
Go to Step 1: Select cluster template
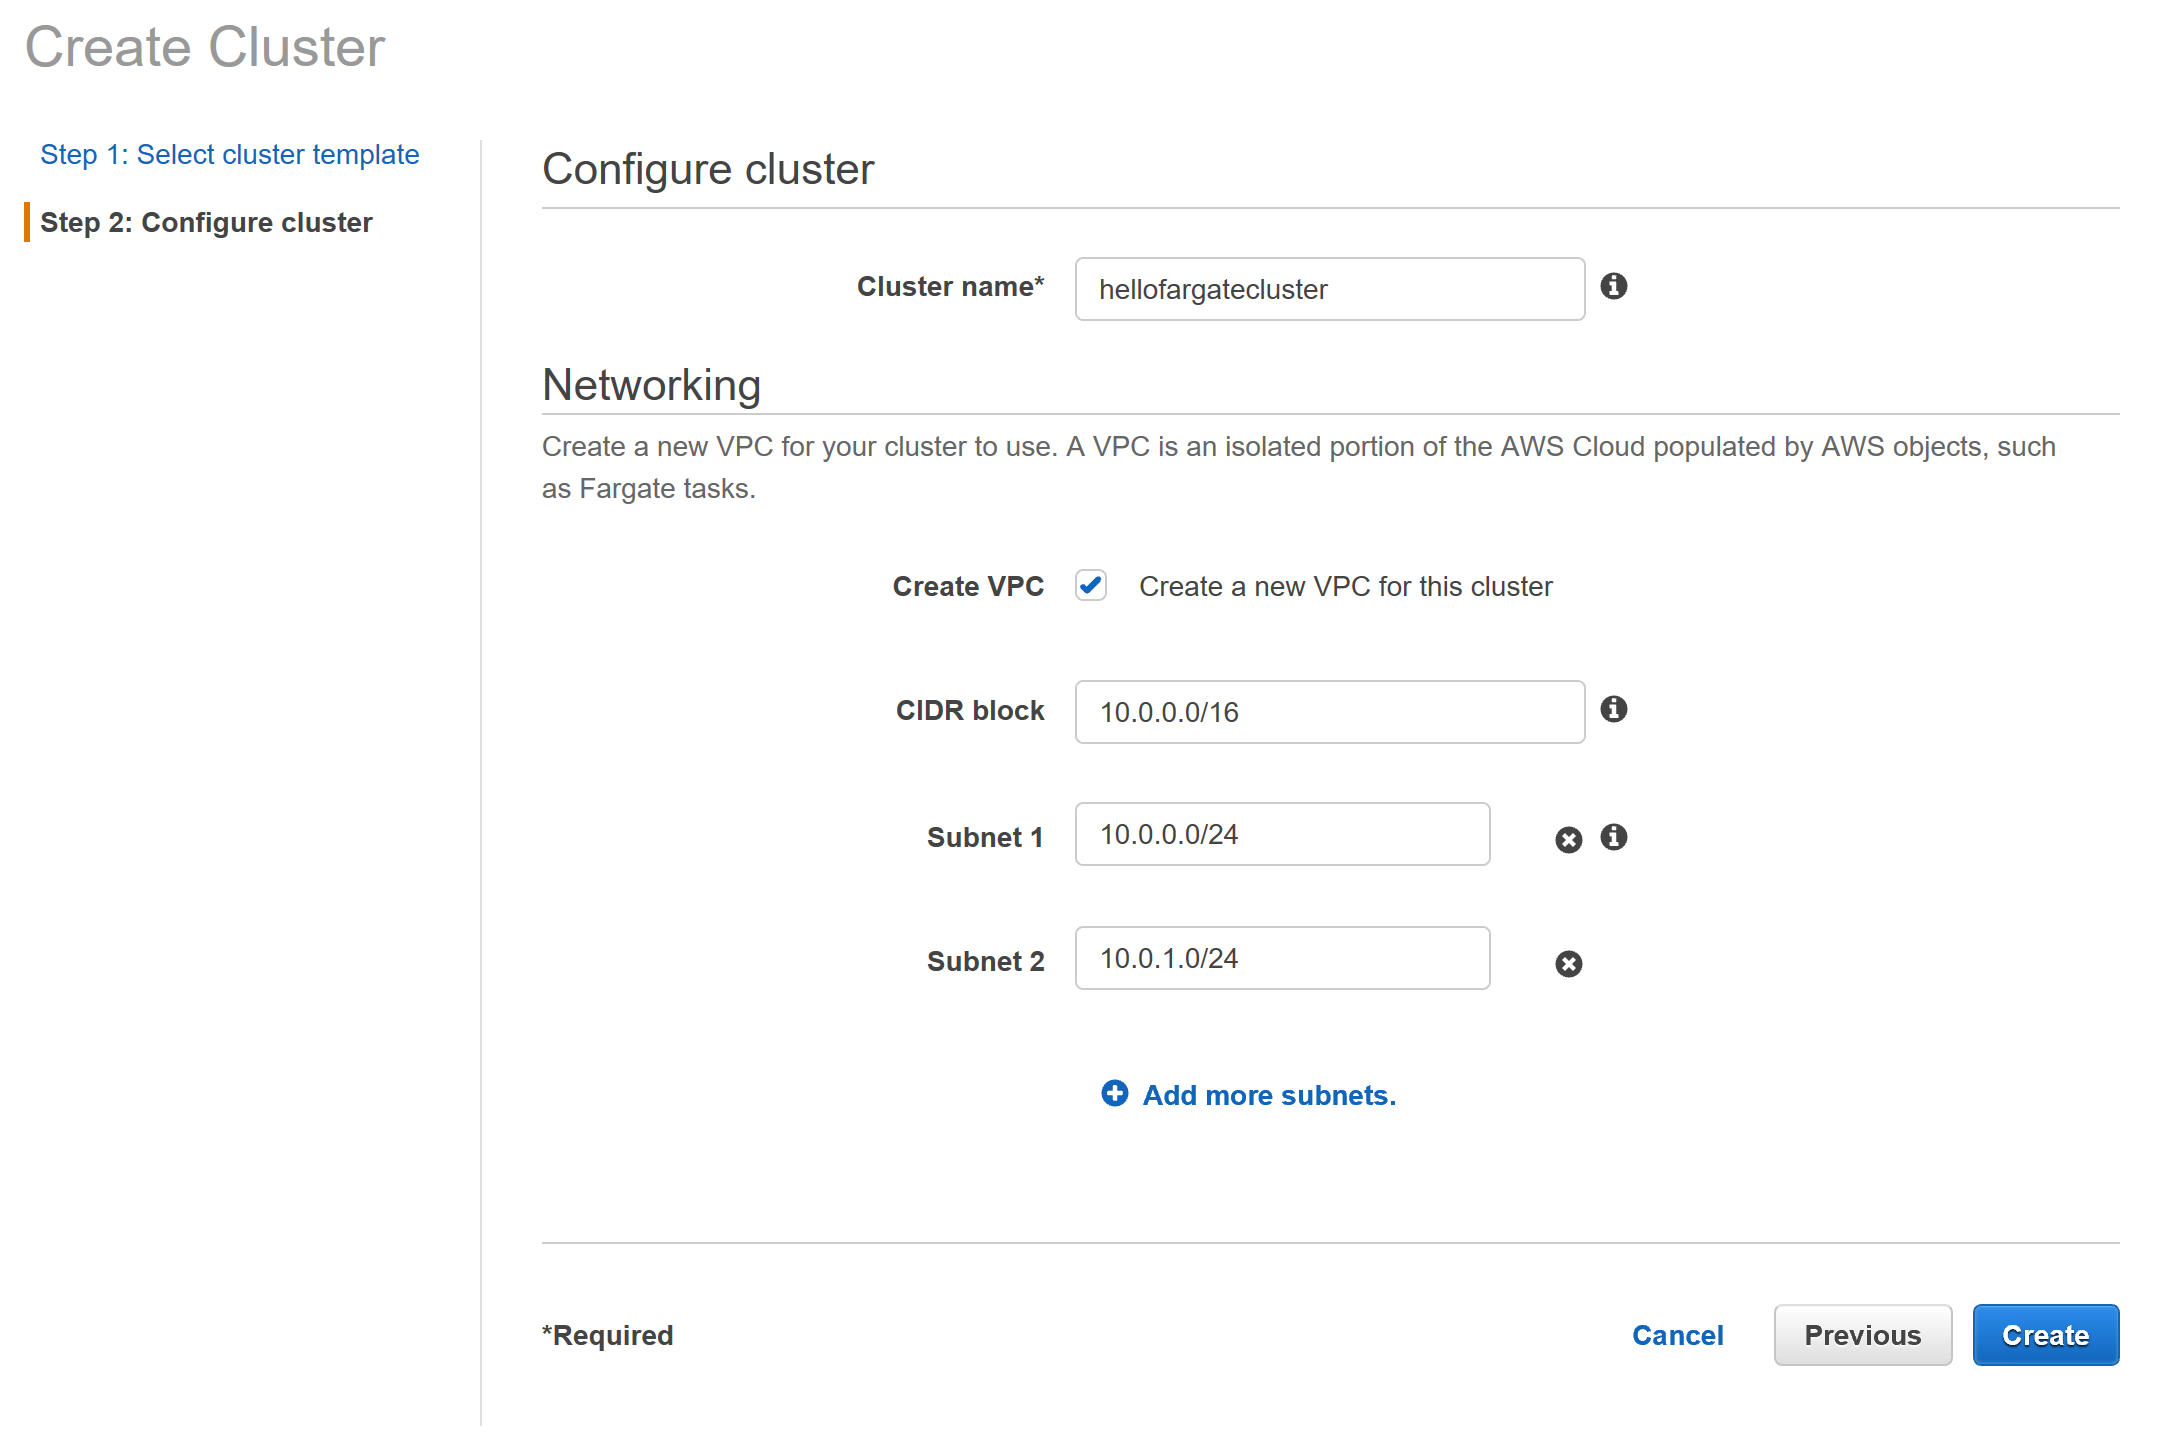(229, 154)
